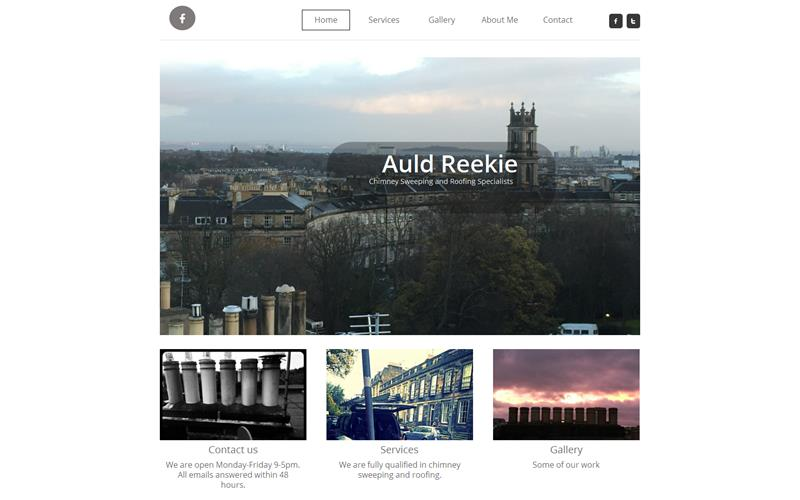This screenshot has width=800, height=500.
Task: Open the square Twitter social icon
Action: point(633,21)
